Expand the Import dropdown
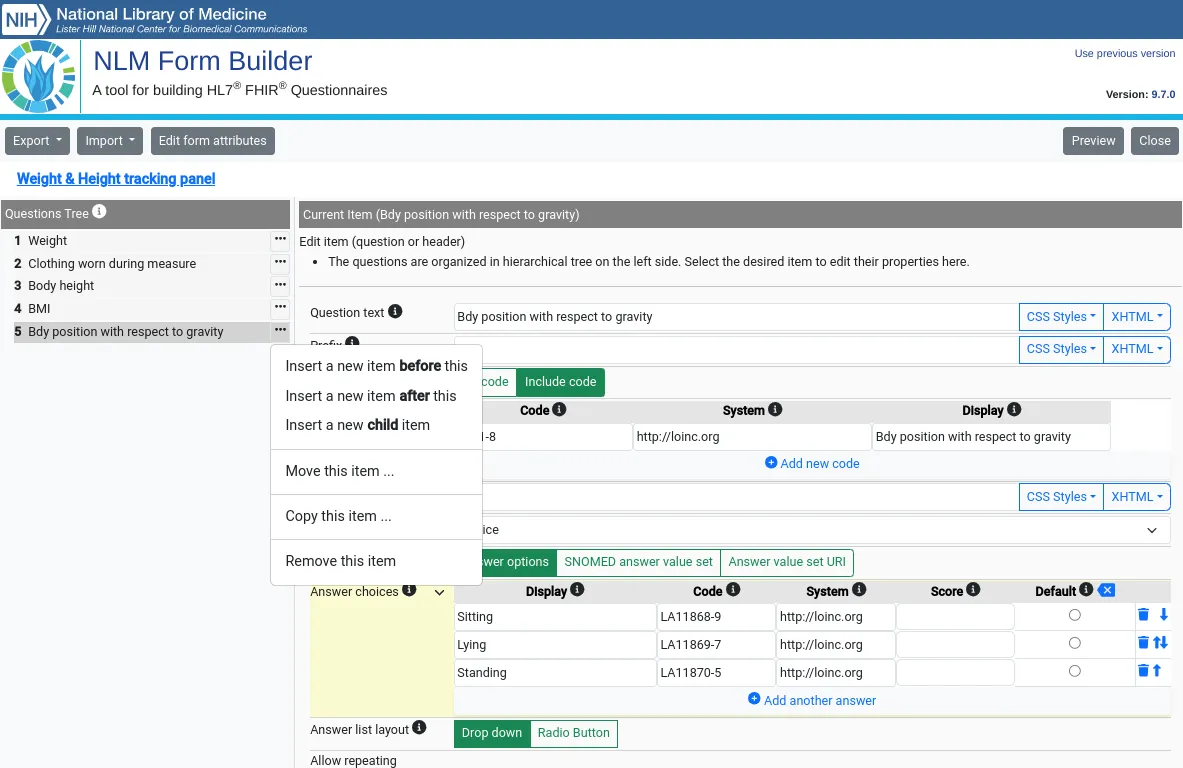The height and width of the screenshot is (768, 1183). [110, 141]
